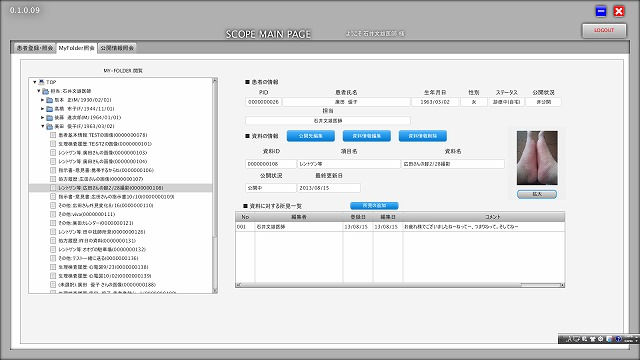Viewport: 640px width, 360px height.
Task: Expand patient folder dated 1944/11/01
Action: coord(42,109)
